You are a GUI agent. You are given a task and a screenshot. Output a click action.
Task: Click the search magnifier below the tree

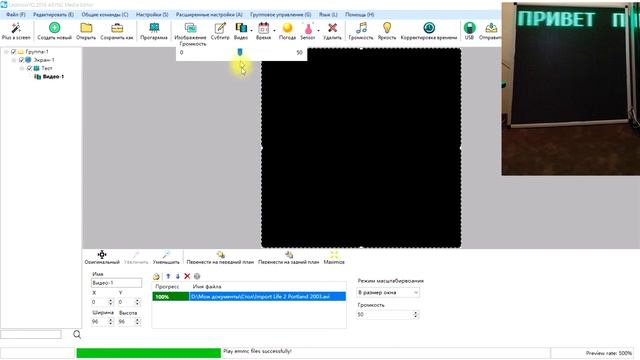click(x=77, y=335)
